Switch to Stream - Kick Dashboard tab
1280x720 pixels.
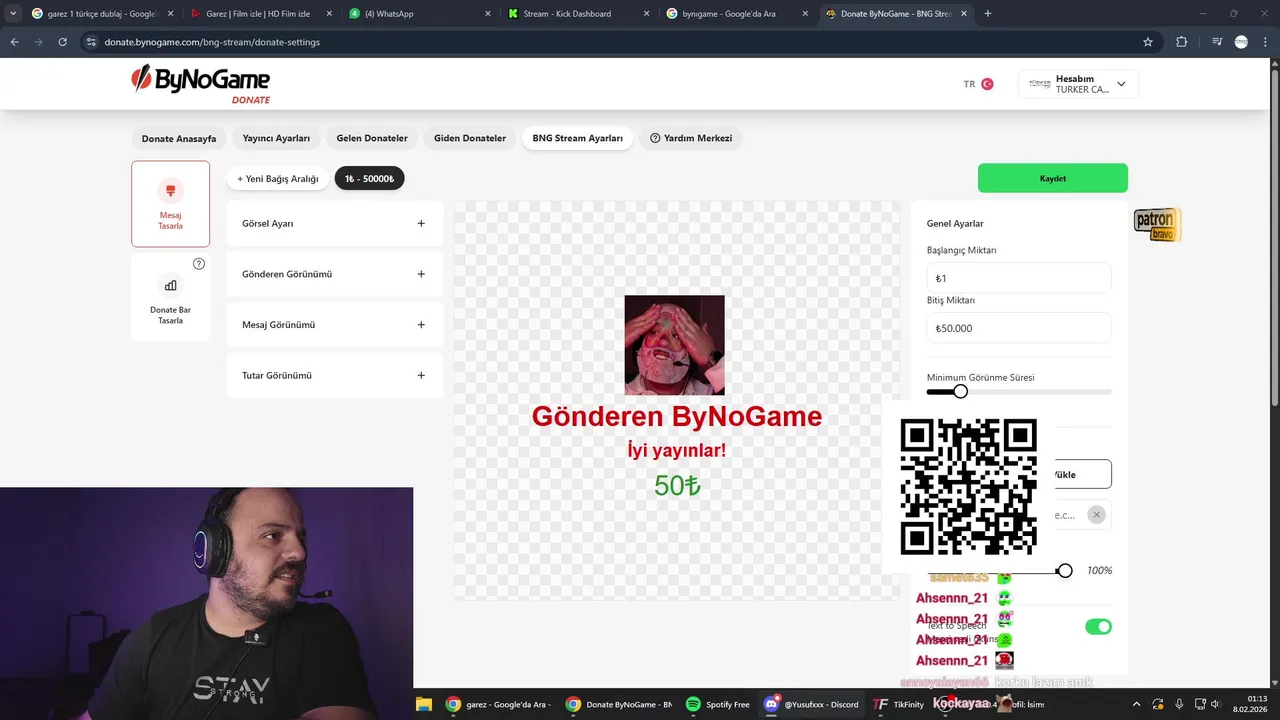pos(578,13)
